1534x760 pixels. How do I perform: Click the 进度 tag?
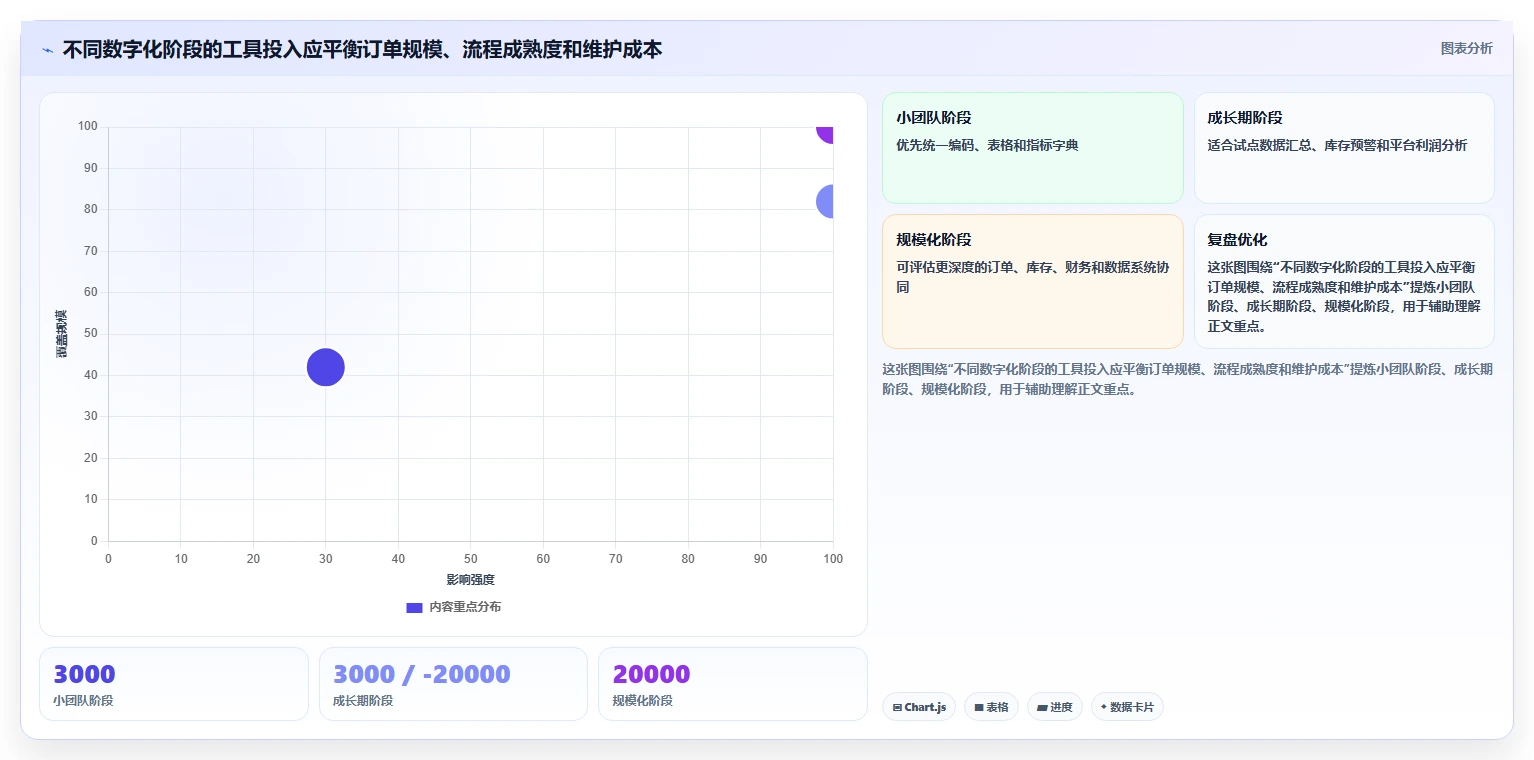point(1054,707)
